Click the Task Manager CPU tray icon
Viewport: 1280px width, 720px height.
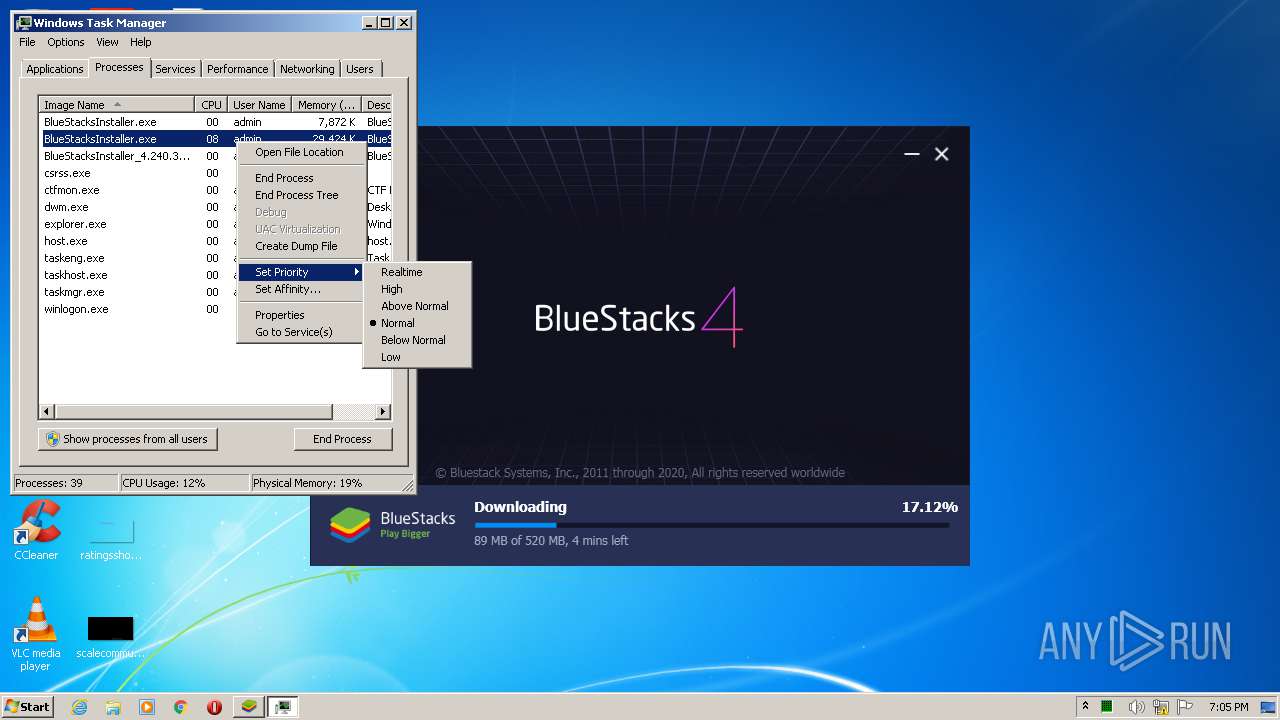[x=1107, y=707]
